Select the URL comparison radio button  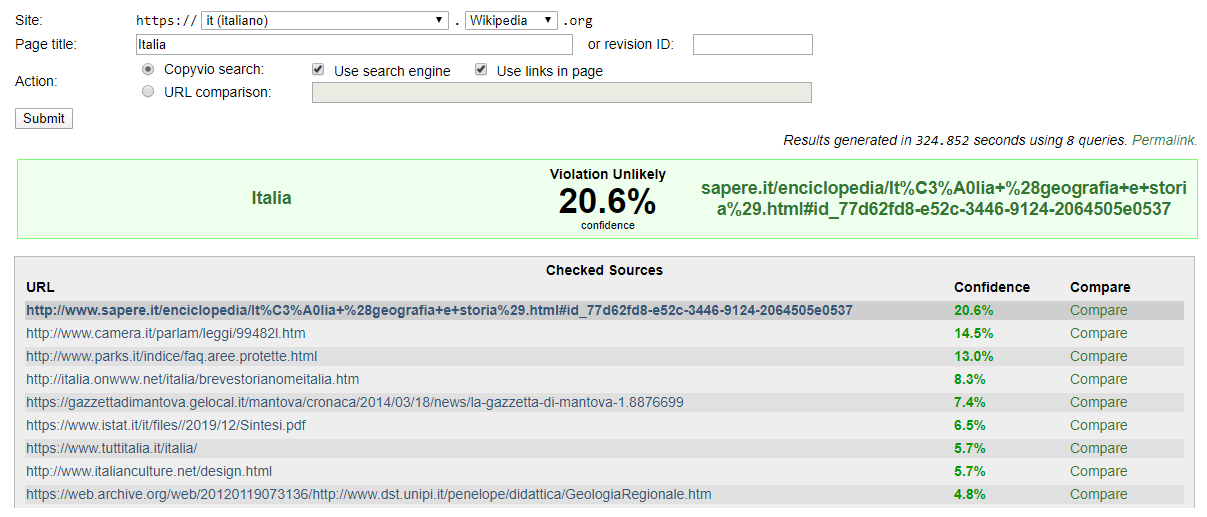(148, 91)
